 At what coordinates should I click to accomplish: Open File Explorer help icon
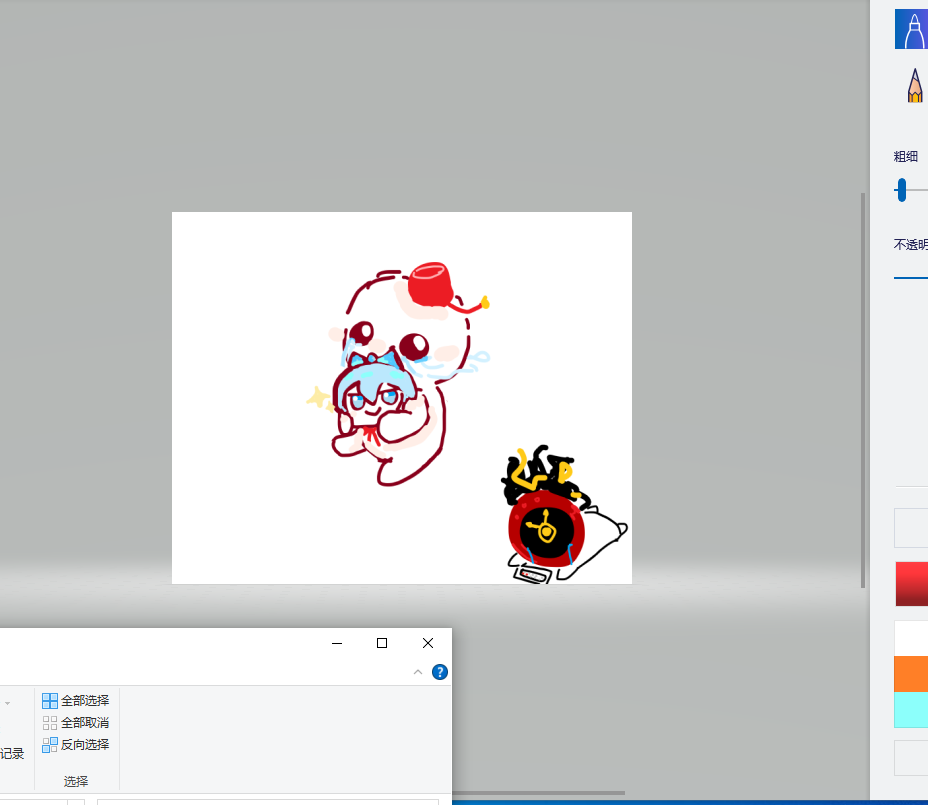pos(439,672)
